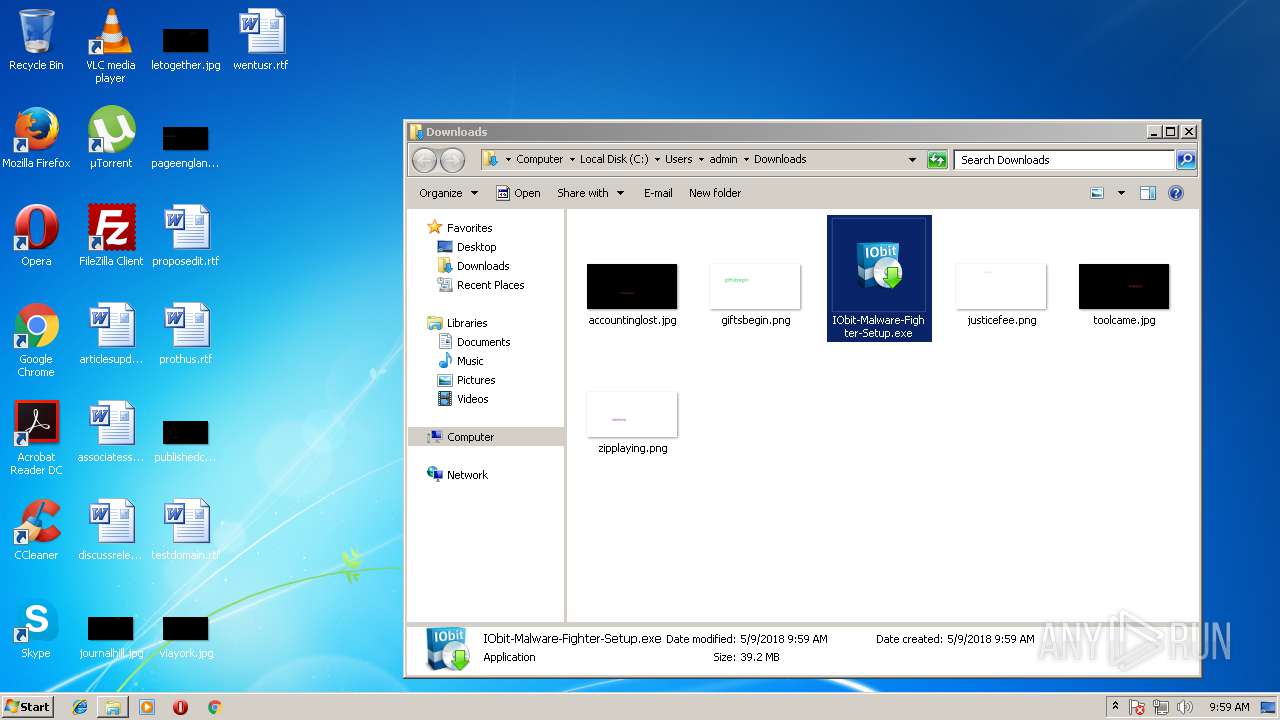Open Desktop in navigation pane
The image size is (1280, 720).
pos(476,247)
